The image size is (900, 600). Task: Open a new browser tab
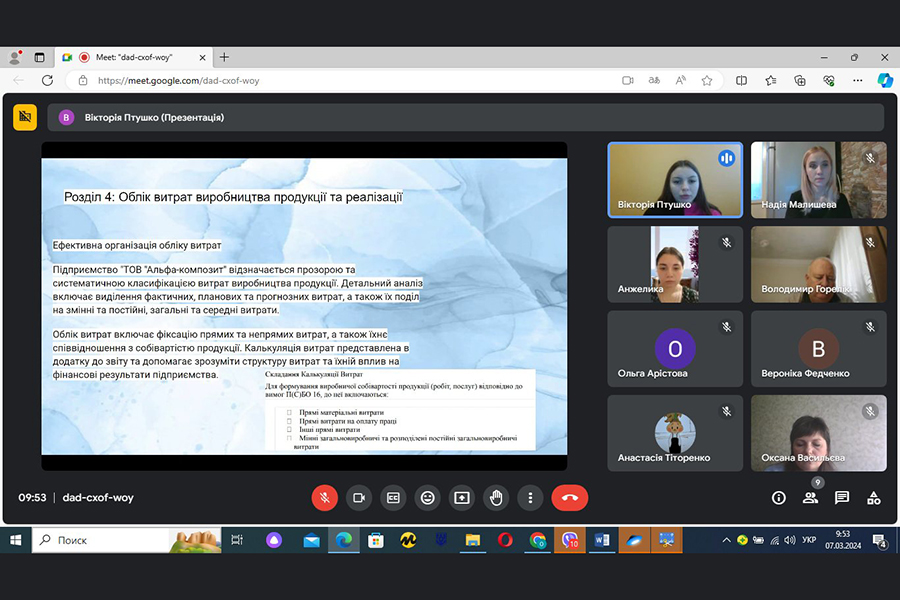click(224, 57)
